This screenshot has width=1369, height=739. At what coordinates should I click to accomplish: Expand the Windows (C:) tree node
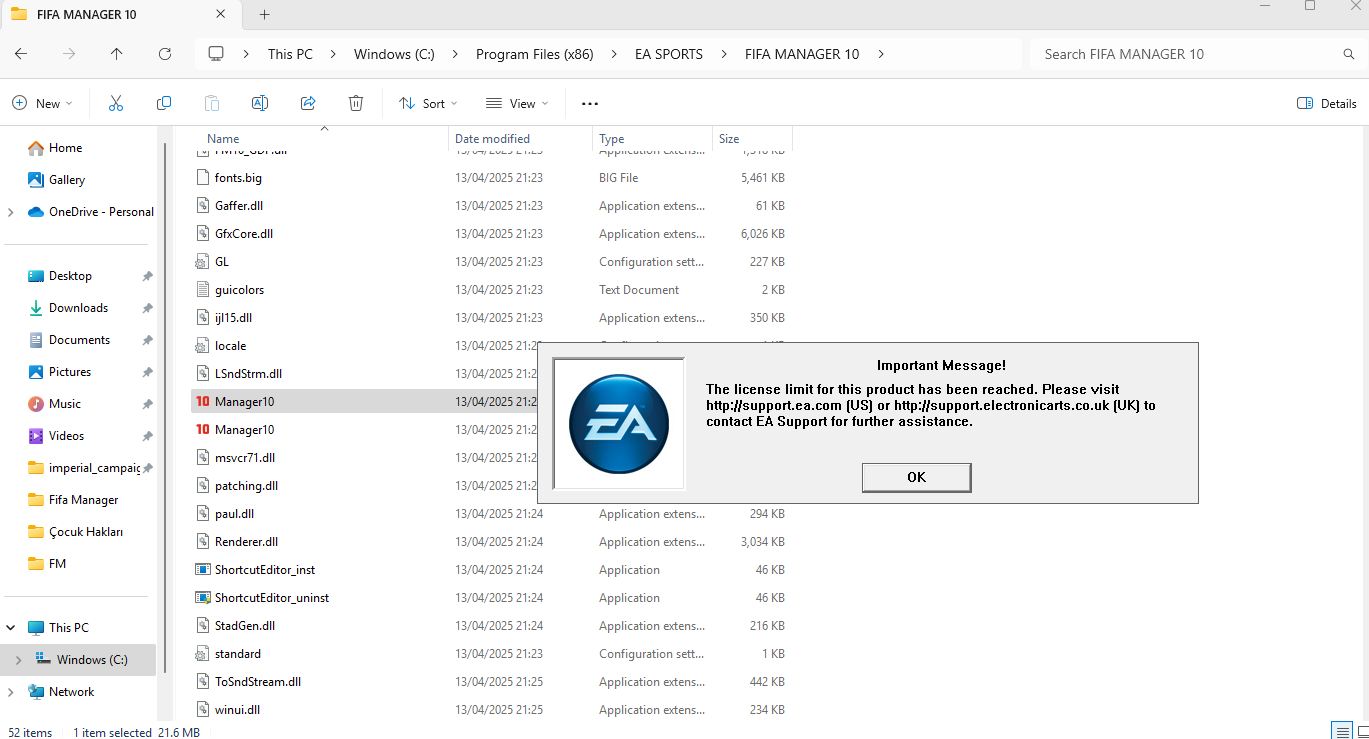tap(18, 660)
